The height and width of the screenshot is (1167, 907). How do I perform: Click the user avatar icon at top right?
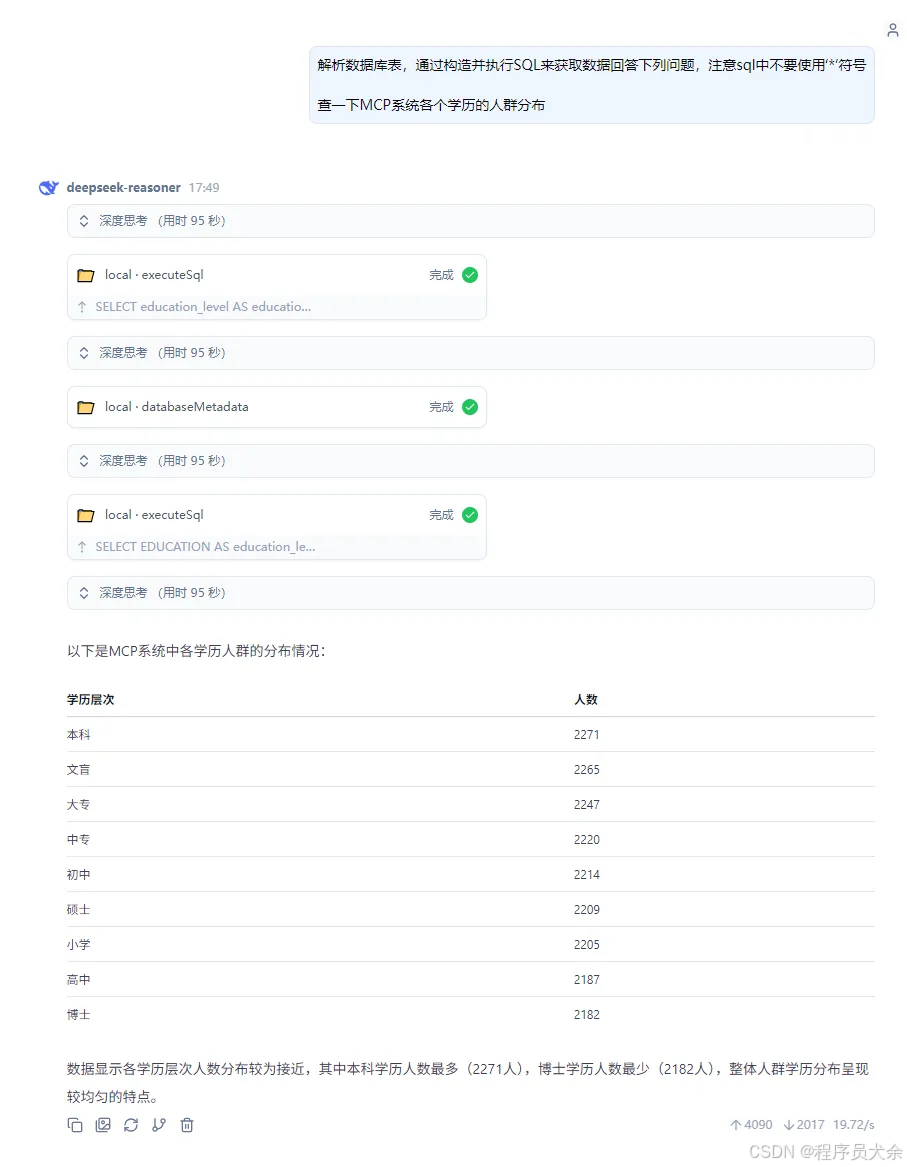(893, 30)
